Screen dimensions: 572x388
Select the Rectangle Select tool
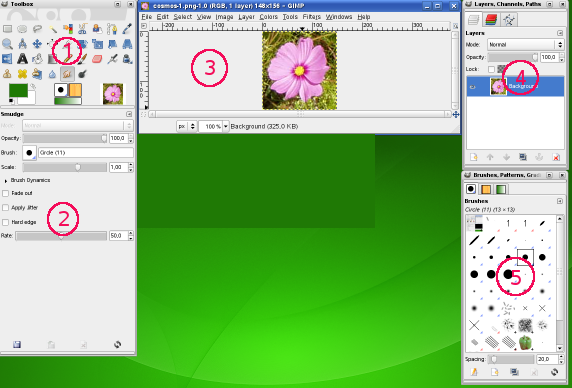click(x=7, y=29)
